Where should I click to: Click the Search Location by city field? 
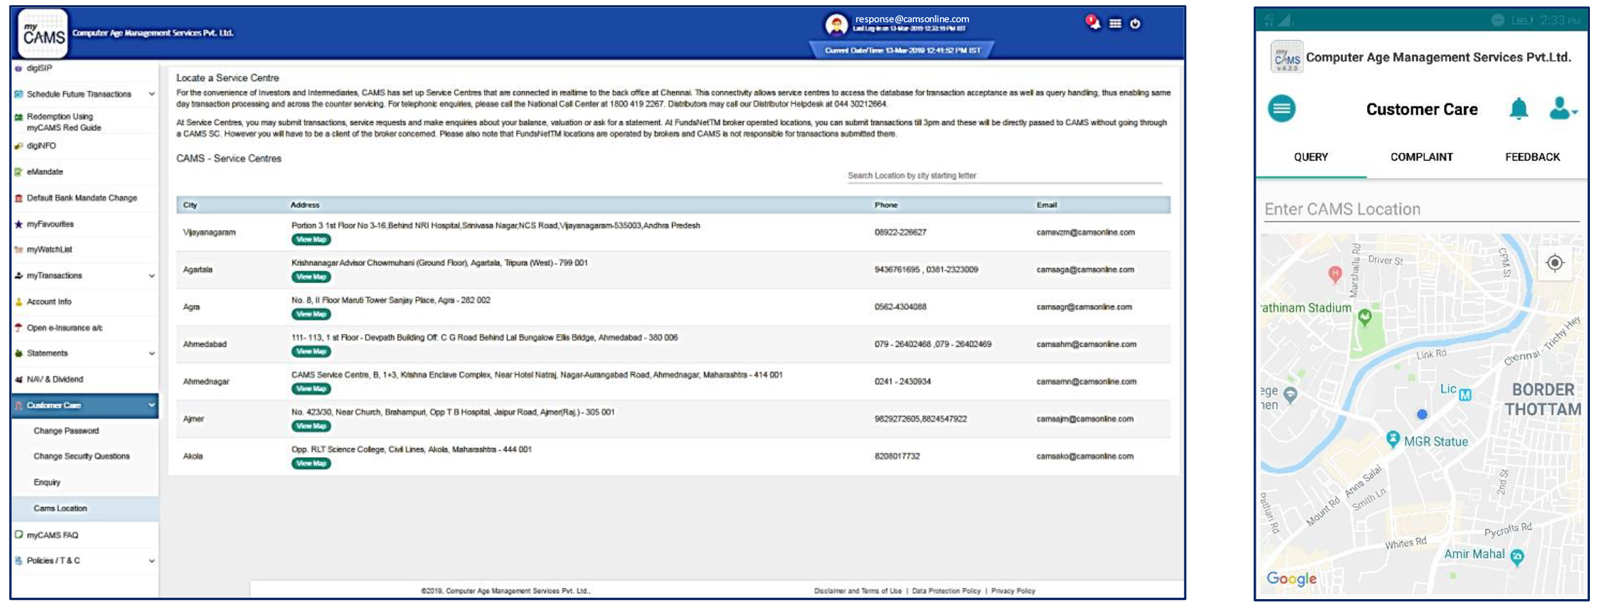click(x=1003, y=176)
